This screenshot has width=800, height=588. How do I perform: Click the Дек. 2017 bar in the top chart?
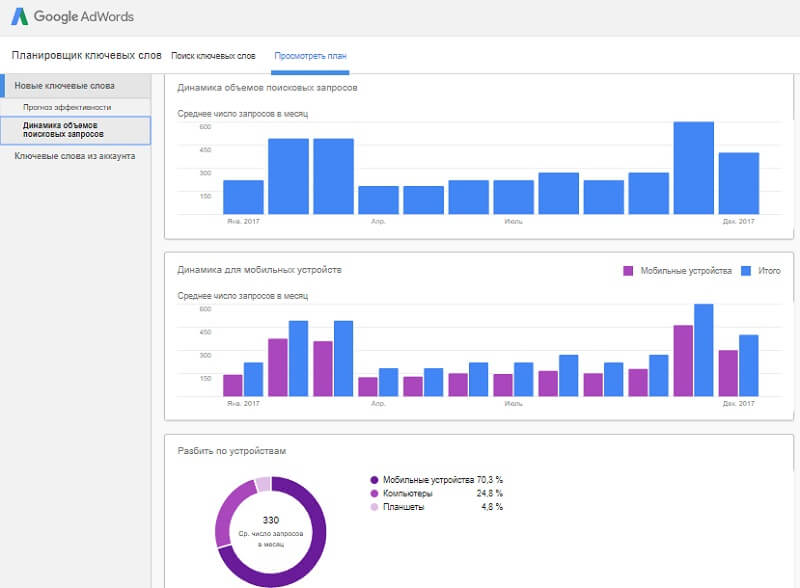pyautogui.click(x=738, y=183)
